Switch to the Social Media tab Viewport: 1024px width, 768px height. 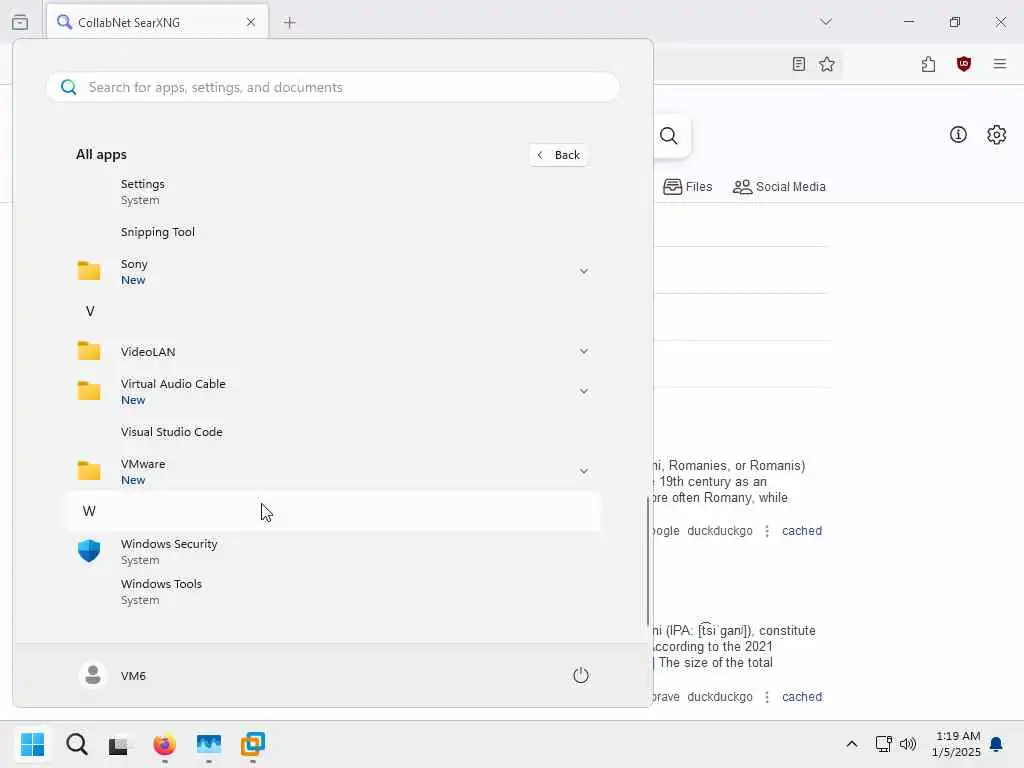pos(780,187)
